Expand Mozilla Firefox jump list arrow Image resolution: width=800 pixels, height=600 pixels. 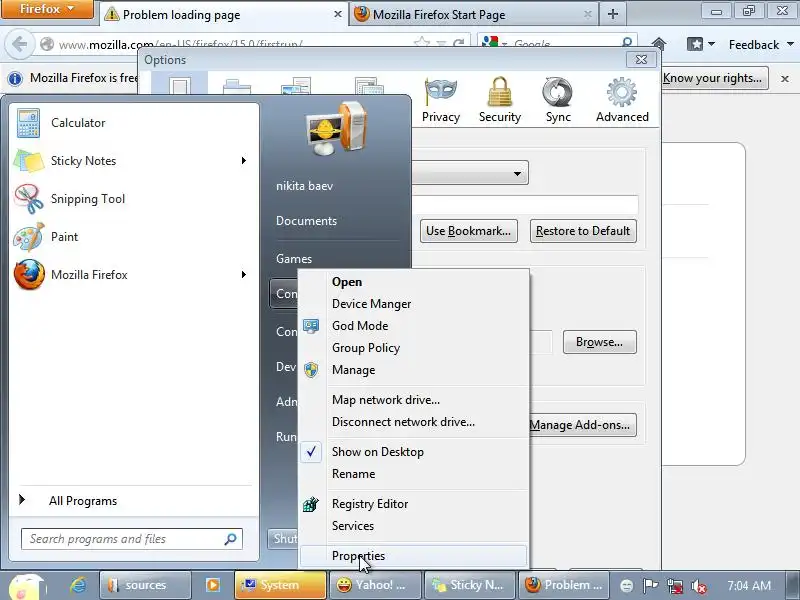(244, 274)
